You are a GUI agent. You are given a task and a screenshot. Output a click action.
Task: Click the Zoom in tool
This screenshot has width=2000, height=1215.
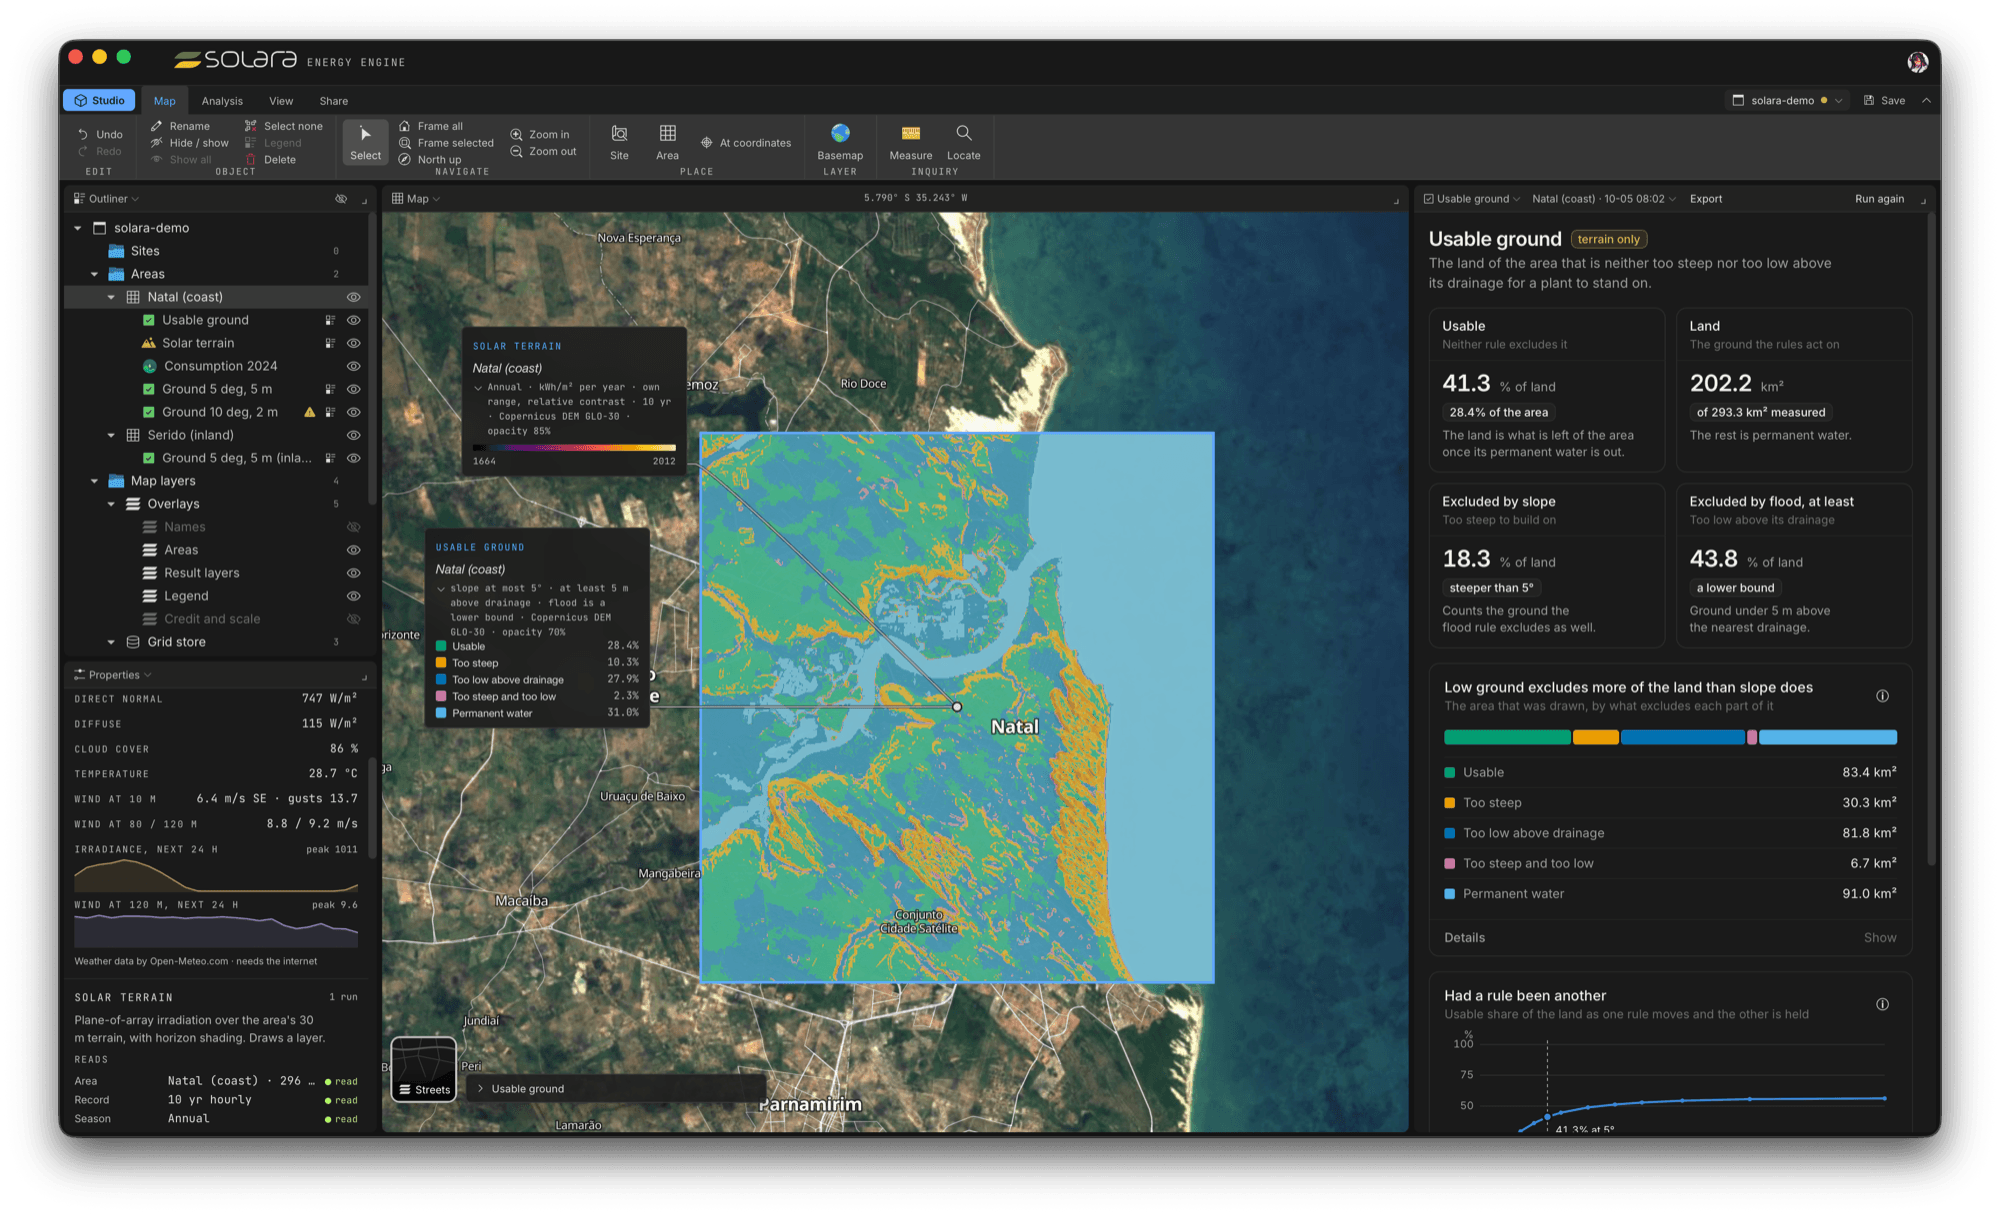pyautogui.click(x=540, y=134)
